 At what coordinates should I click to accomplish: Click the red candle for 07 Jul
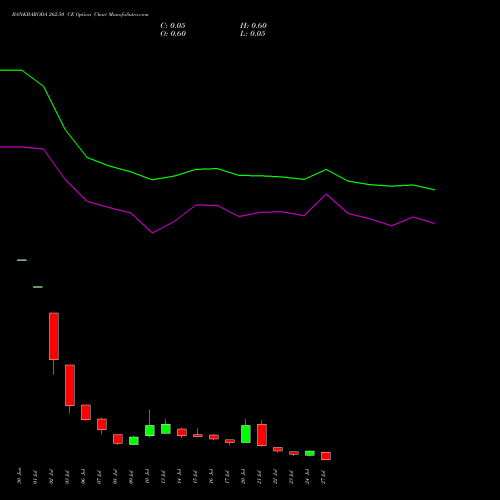[x=102, y=424]
